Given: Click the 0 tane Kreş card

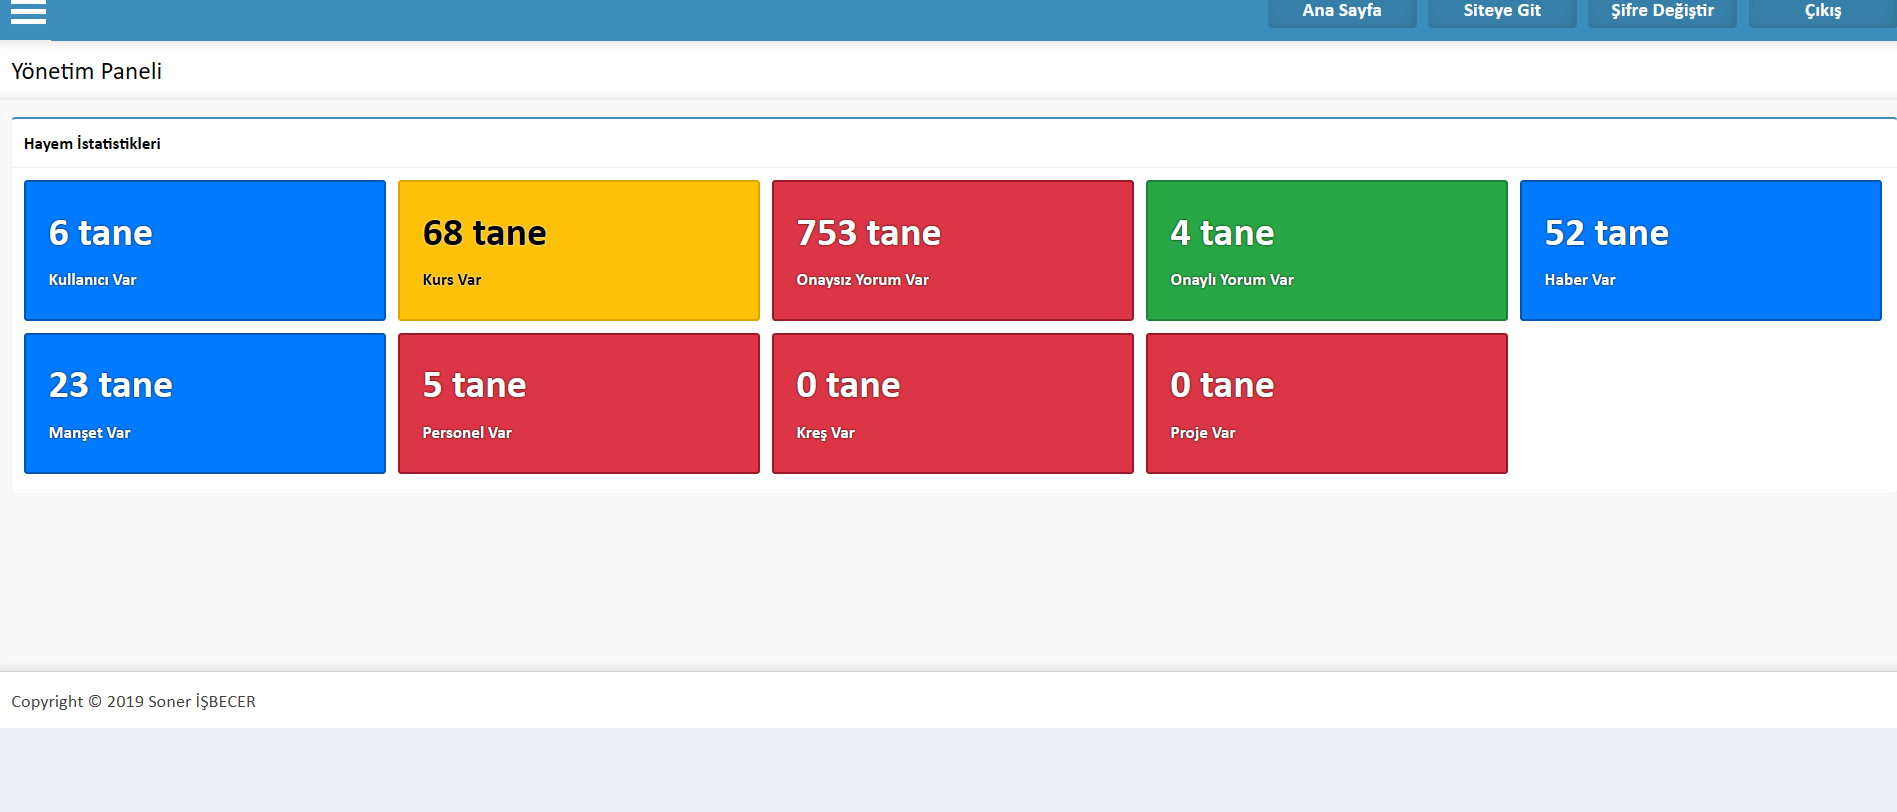Looking at the screenshot, I should 952,403.
